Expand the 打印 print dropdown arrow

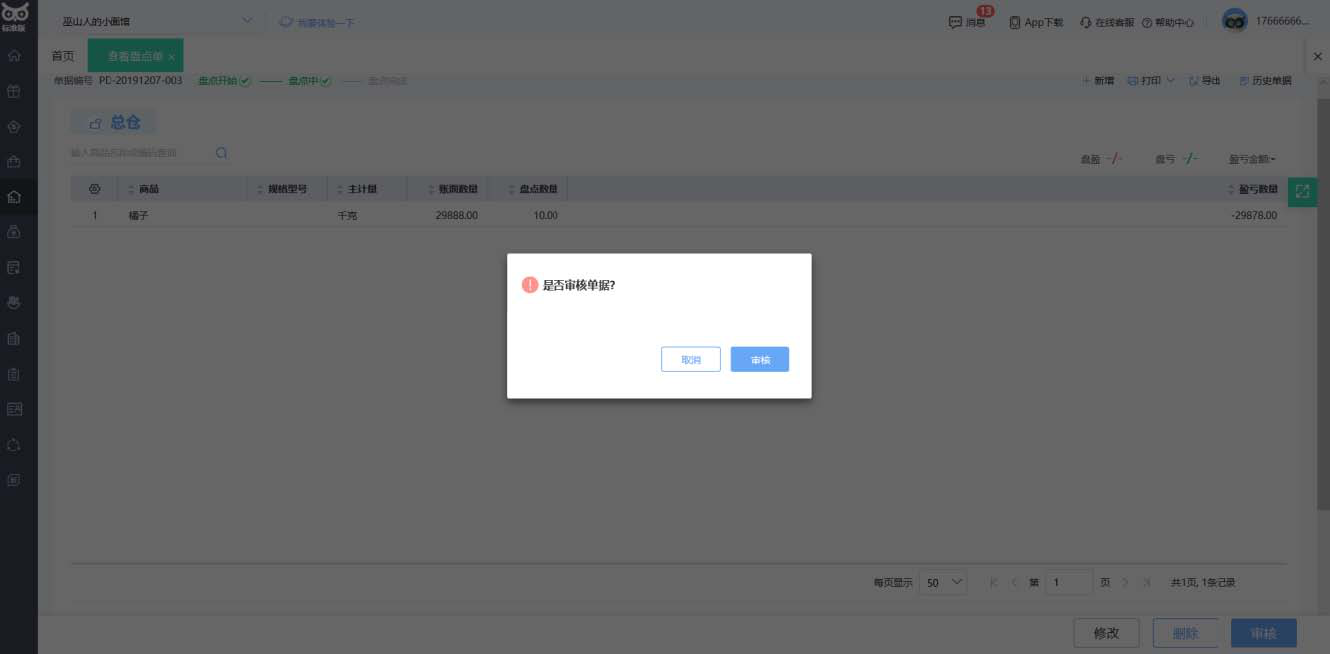[x=1170, y=80]
